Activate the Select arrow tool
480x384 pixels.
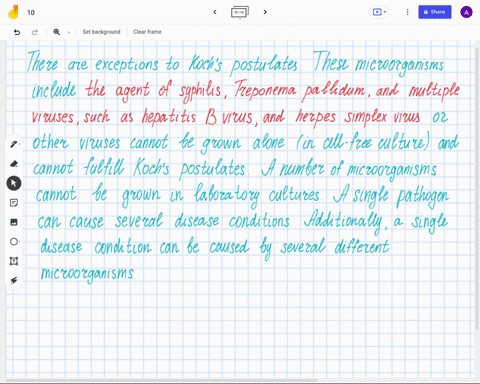pyautogui.click(x=14, y=183)
